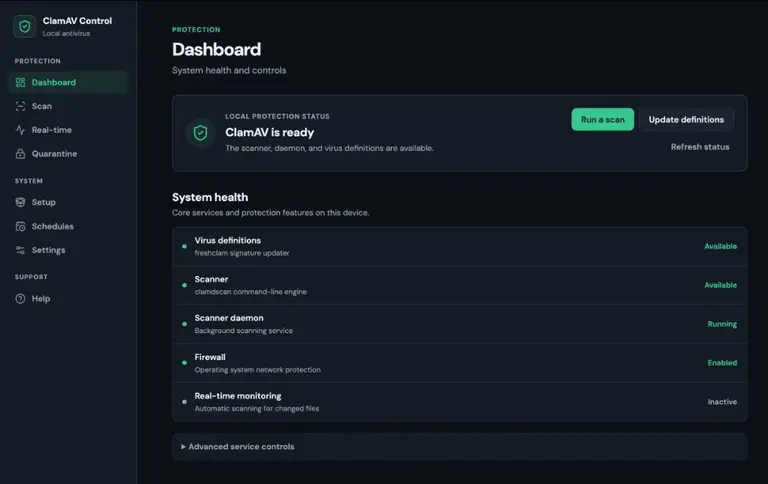Select the Scanner daemon row title
The height and width of the screenshot is (484, 768).
(229, 318)
